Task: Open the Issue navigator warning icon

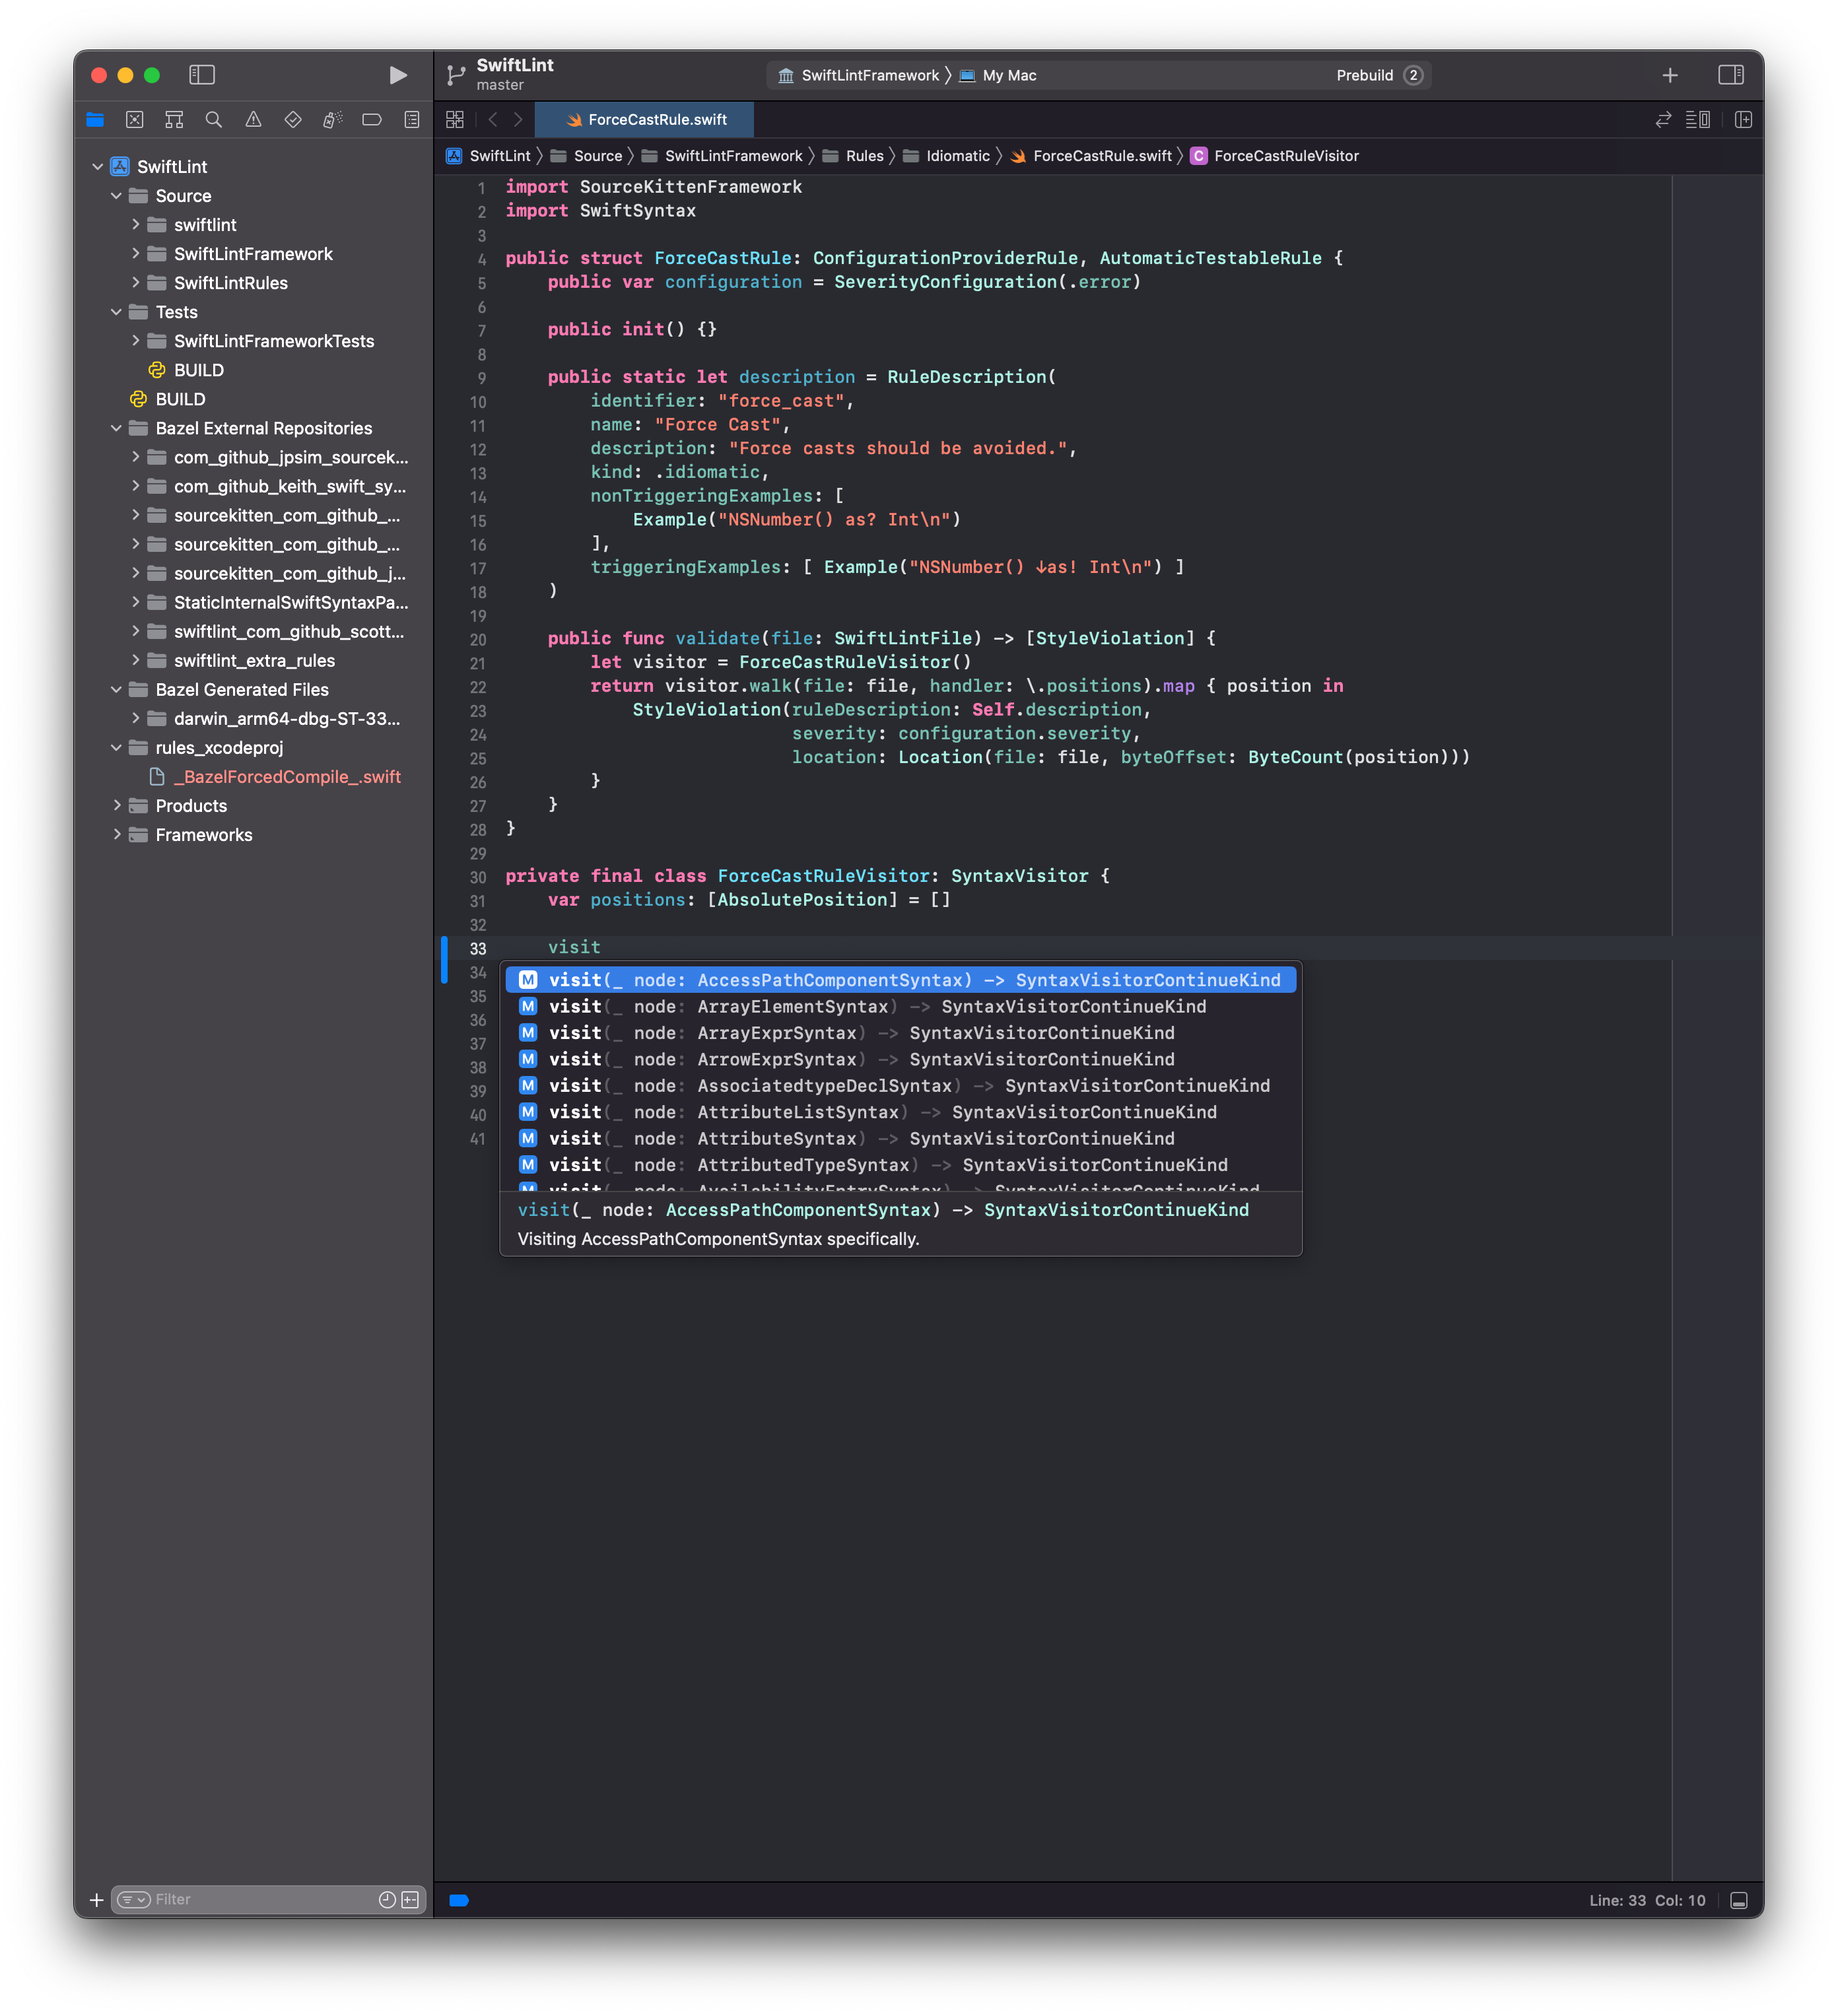Action: 253,120
